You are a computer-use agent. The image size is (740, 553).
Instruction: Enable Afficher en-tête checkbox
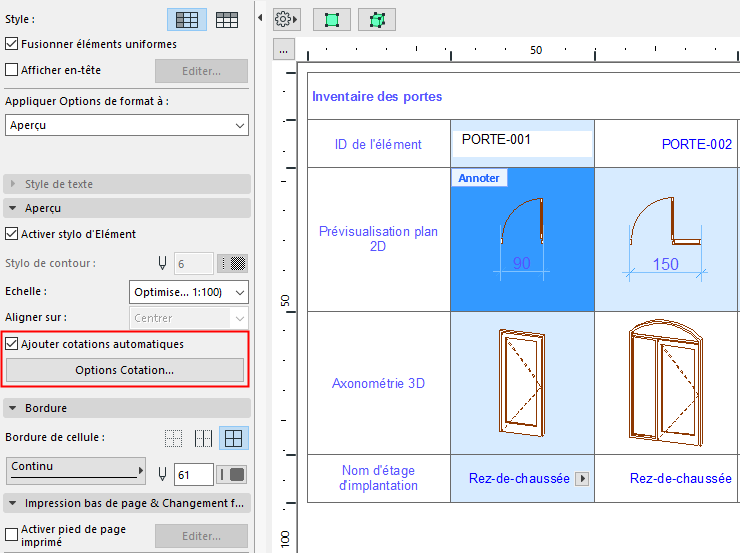(11, 70)
